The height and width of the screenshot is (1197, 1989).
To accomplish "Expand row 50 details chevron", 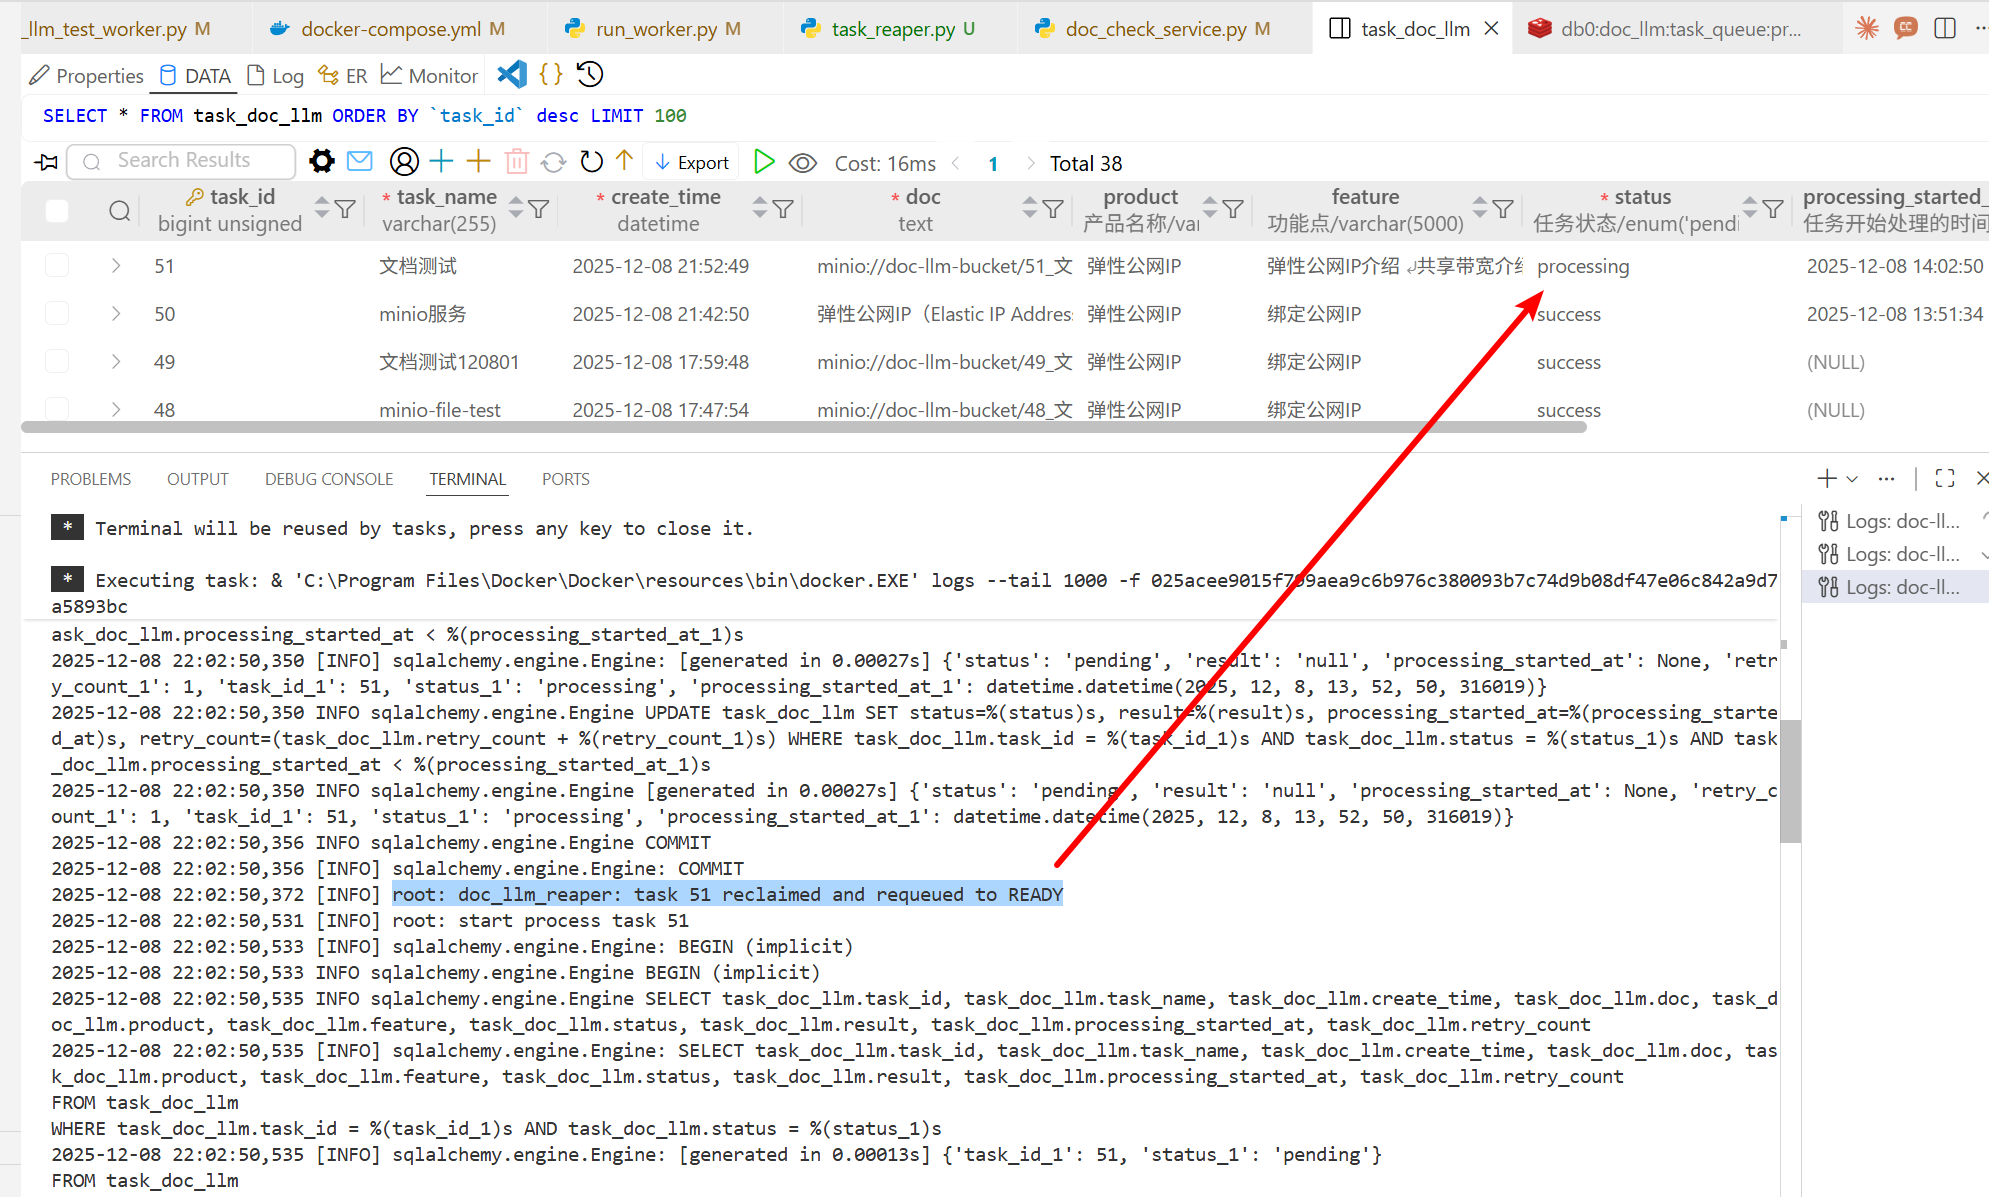I will click(116, 314).
